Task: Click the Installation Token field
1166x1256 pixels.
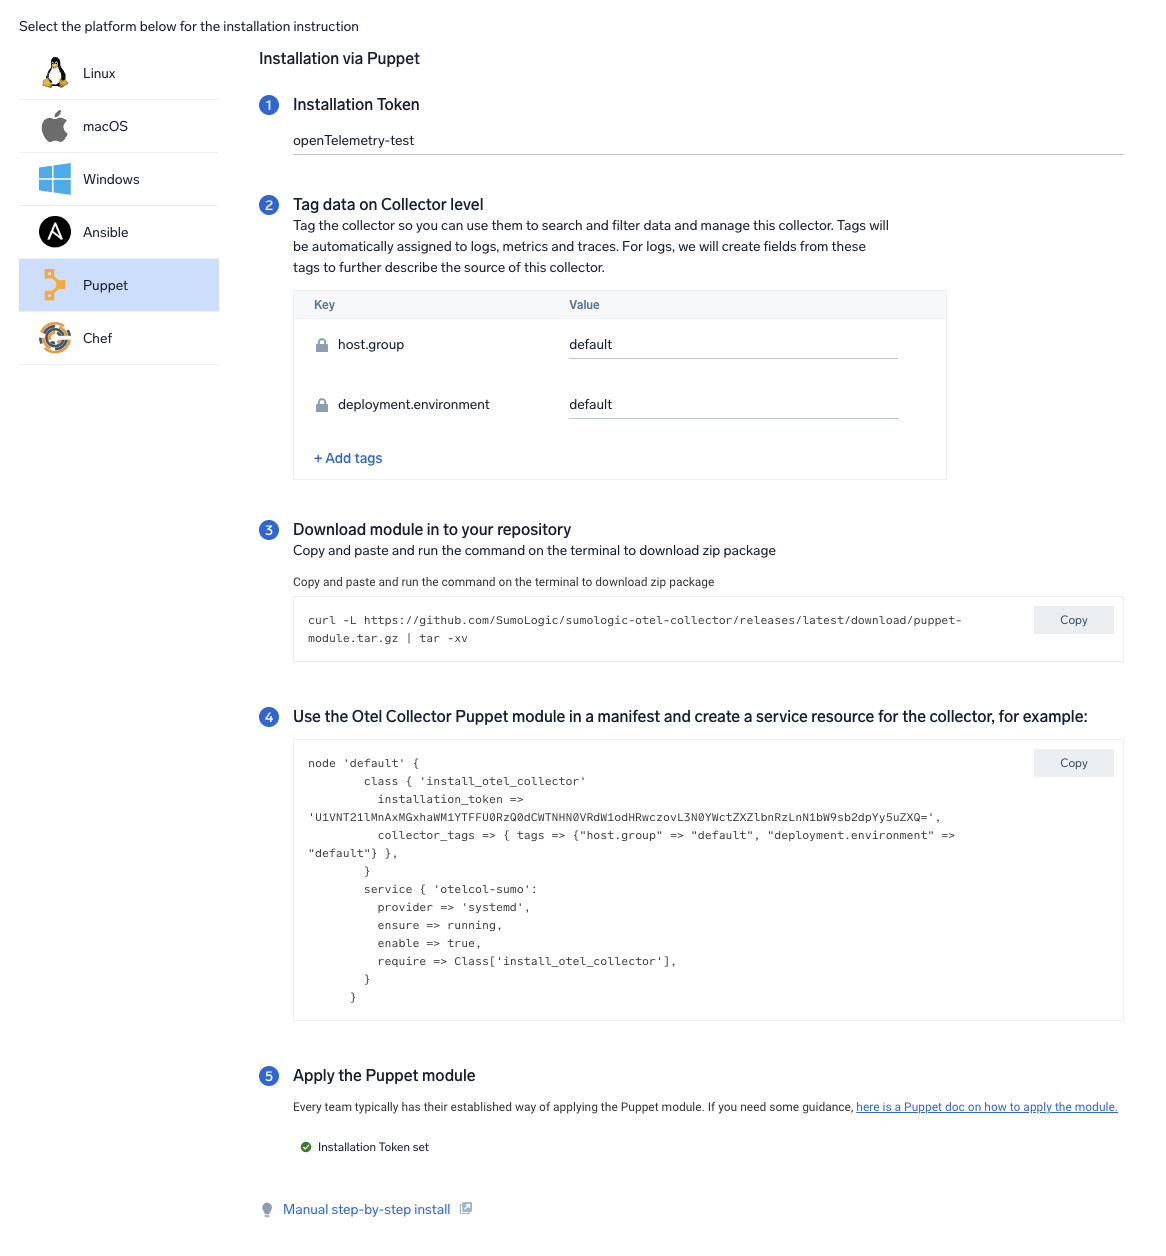Action: [707, 141]
